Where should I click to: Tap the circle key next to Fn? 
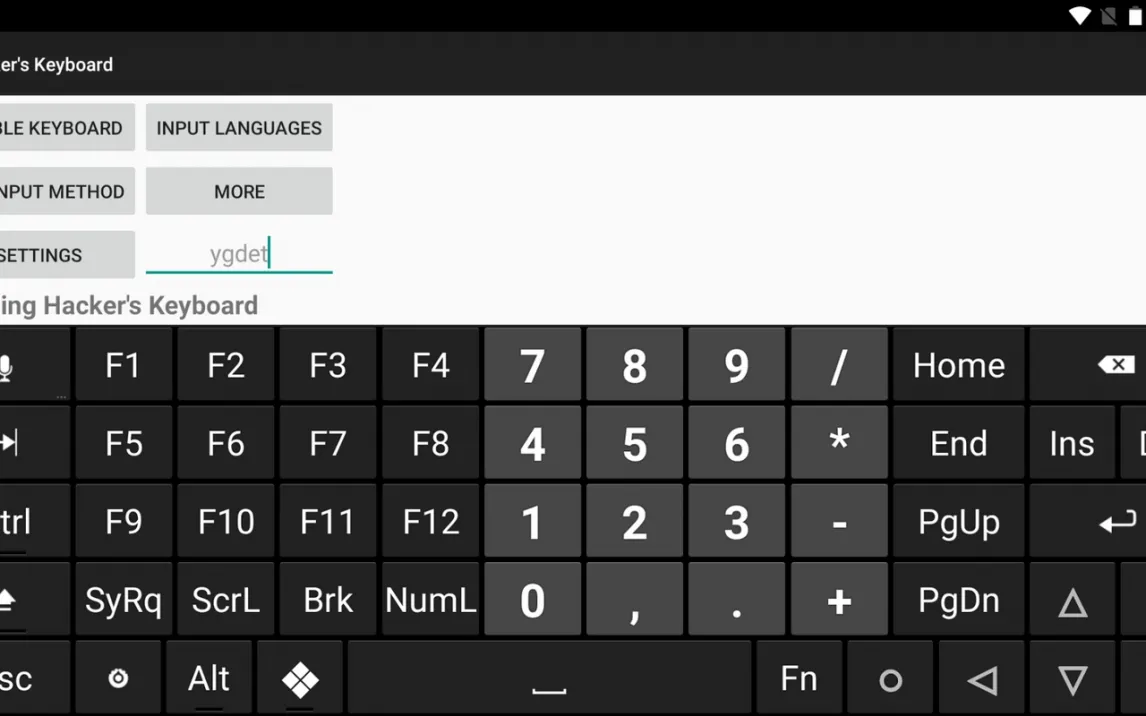click(x=890, y=679)
